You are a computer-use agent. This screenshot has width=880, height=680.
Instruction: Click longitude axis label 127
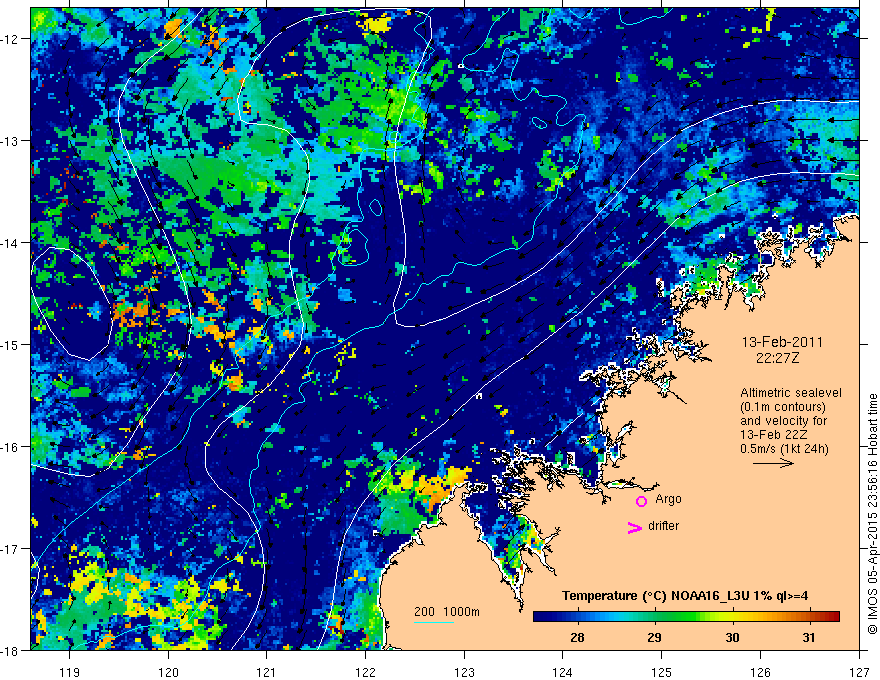859,672
